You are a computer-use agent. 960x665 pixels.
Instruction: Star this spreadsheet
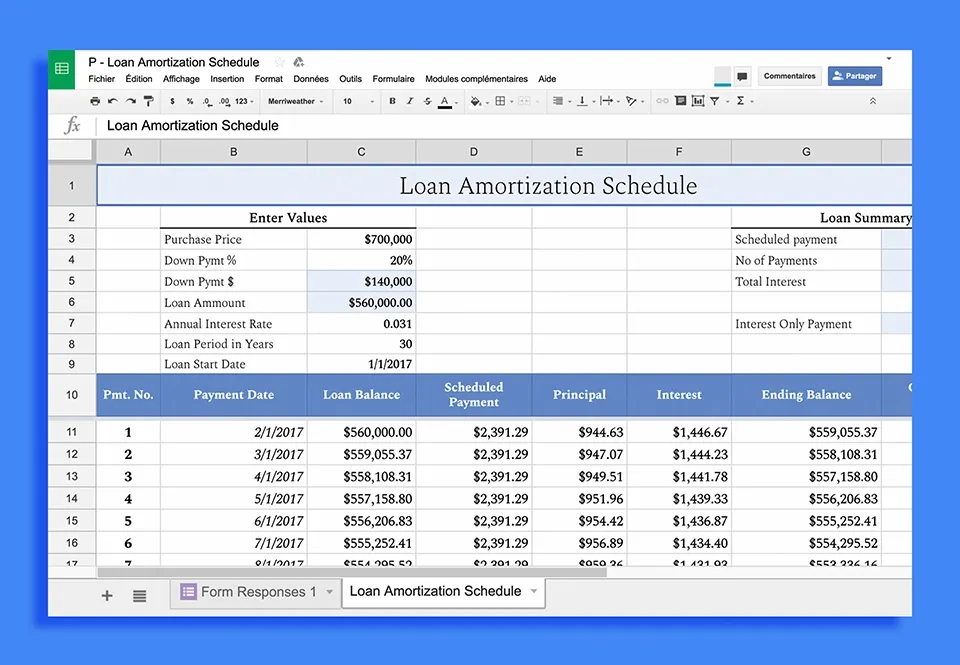tap(280, 62)
